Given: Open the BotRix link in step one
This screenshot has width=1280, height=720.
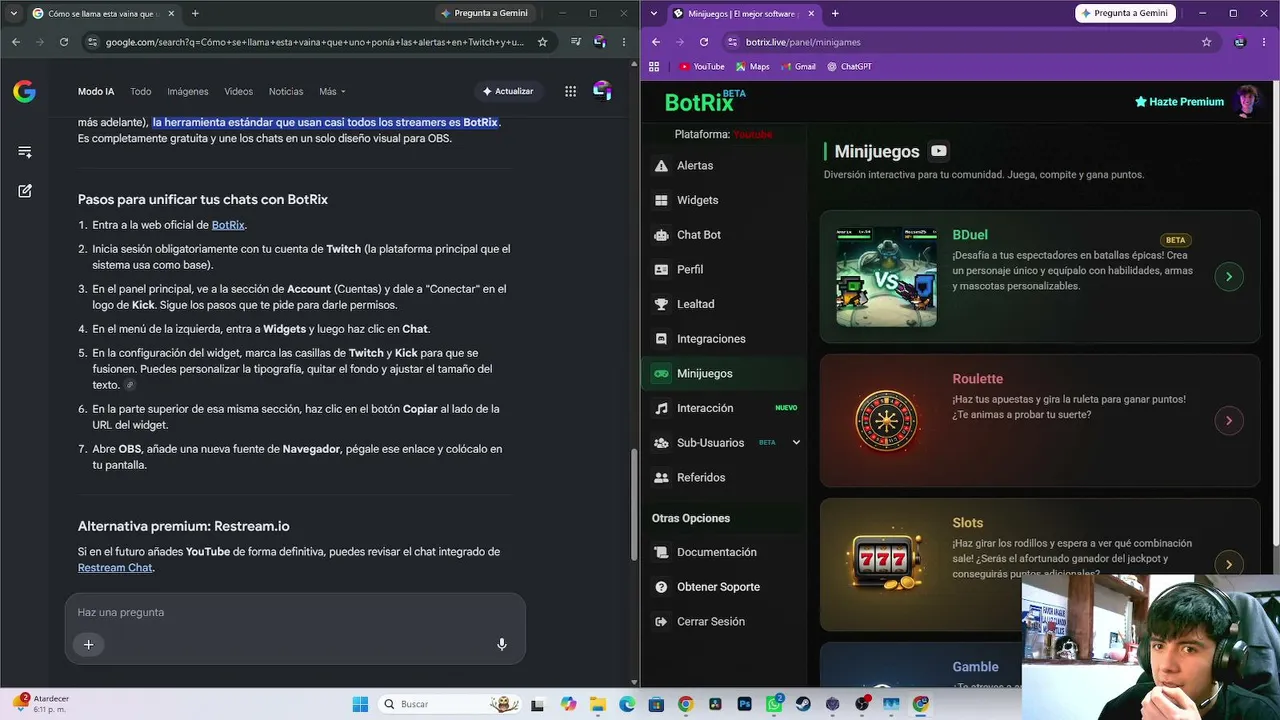Looking at the screenshot, I should tap(228, 225).
